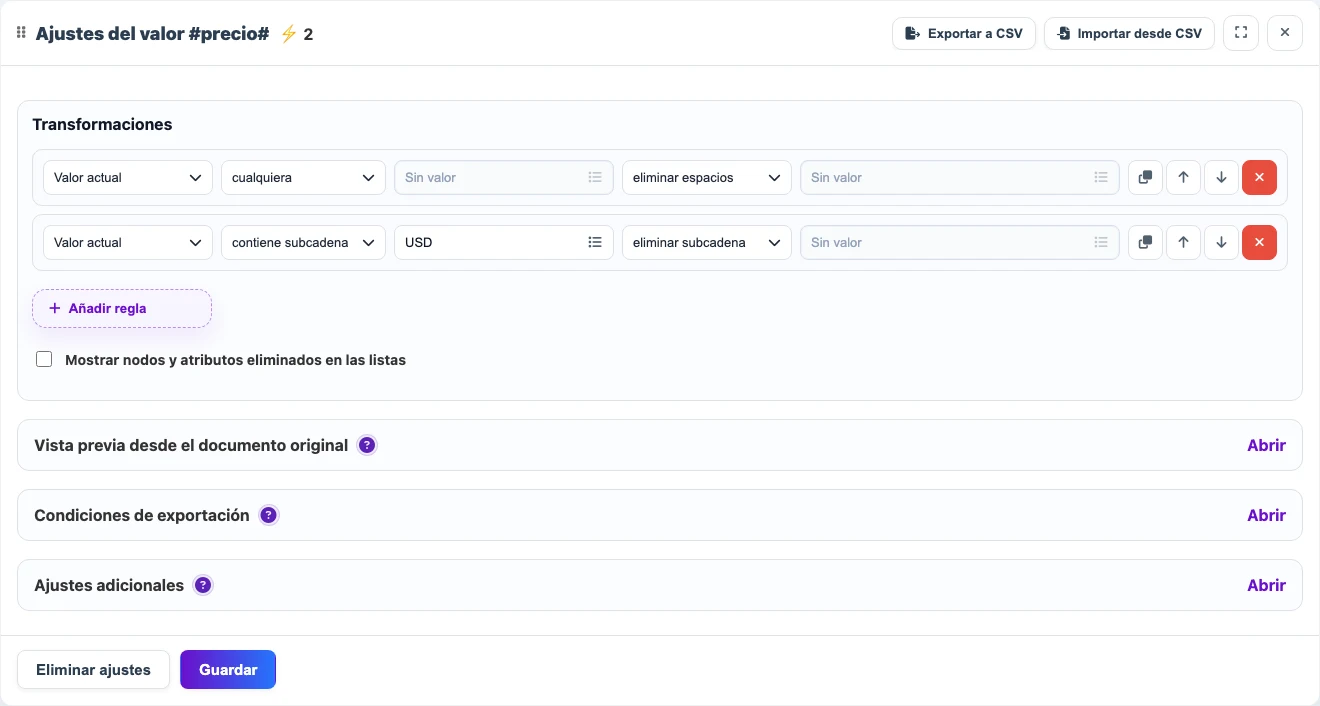Close the Ajustes del valor dialog

tap(1285, 33)
